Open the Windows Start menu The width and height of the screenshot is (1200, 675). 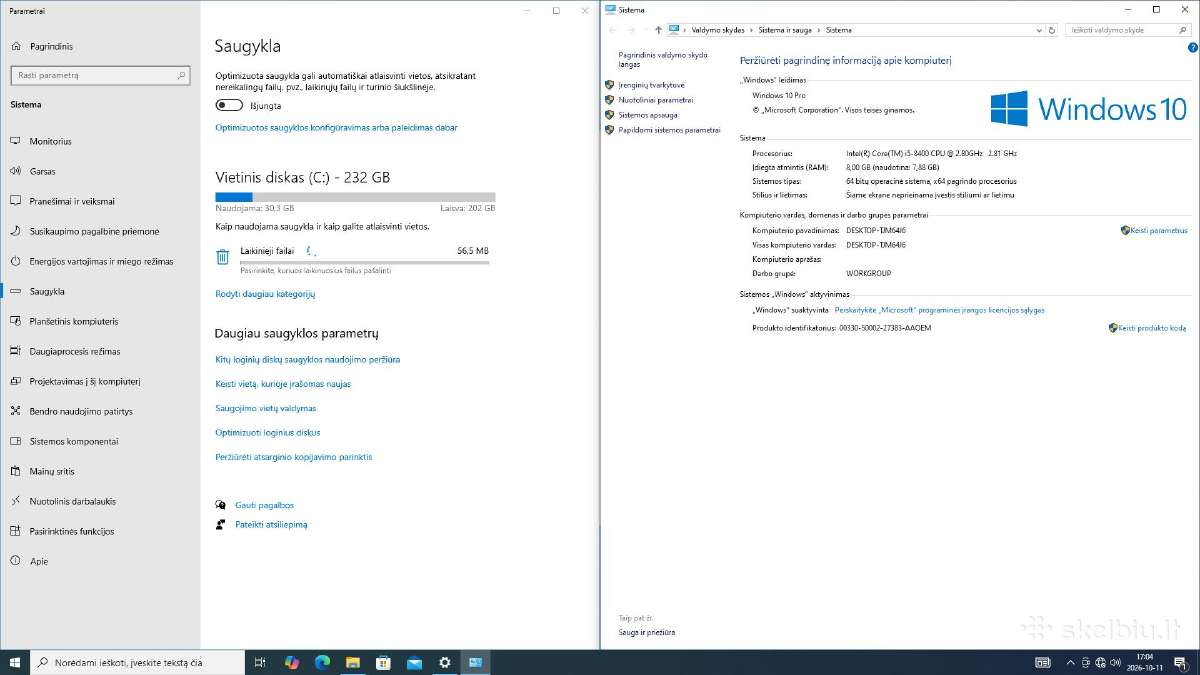pos(15,662)
